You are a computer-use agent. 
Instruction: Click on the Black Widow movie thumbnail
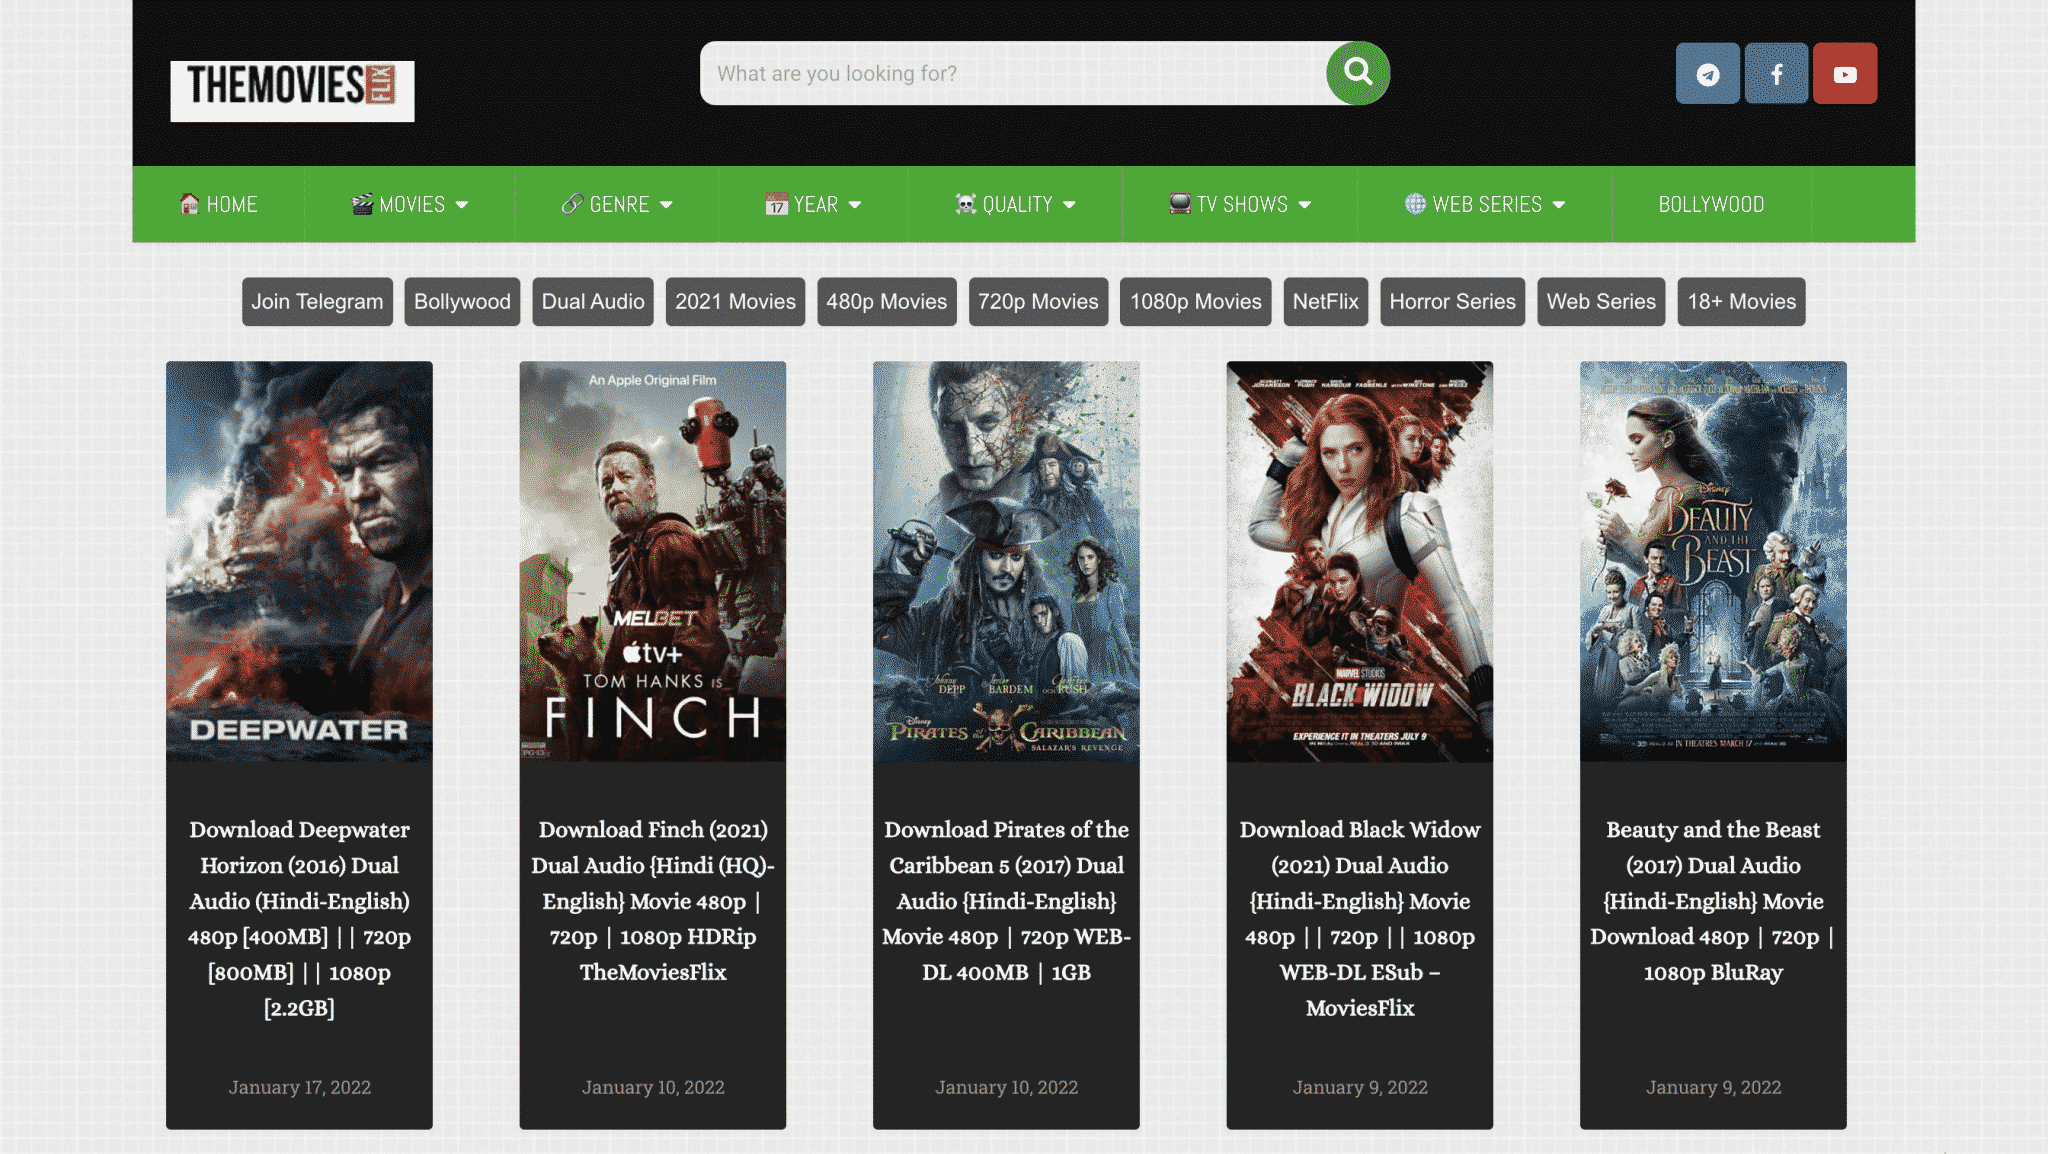pyautogui.click(x=1359, y=560)
